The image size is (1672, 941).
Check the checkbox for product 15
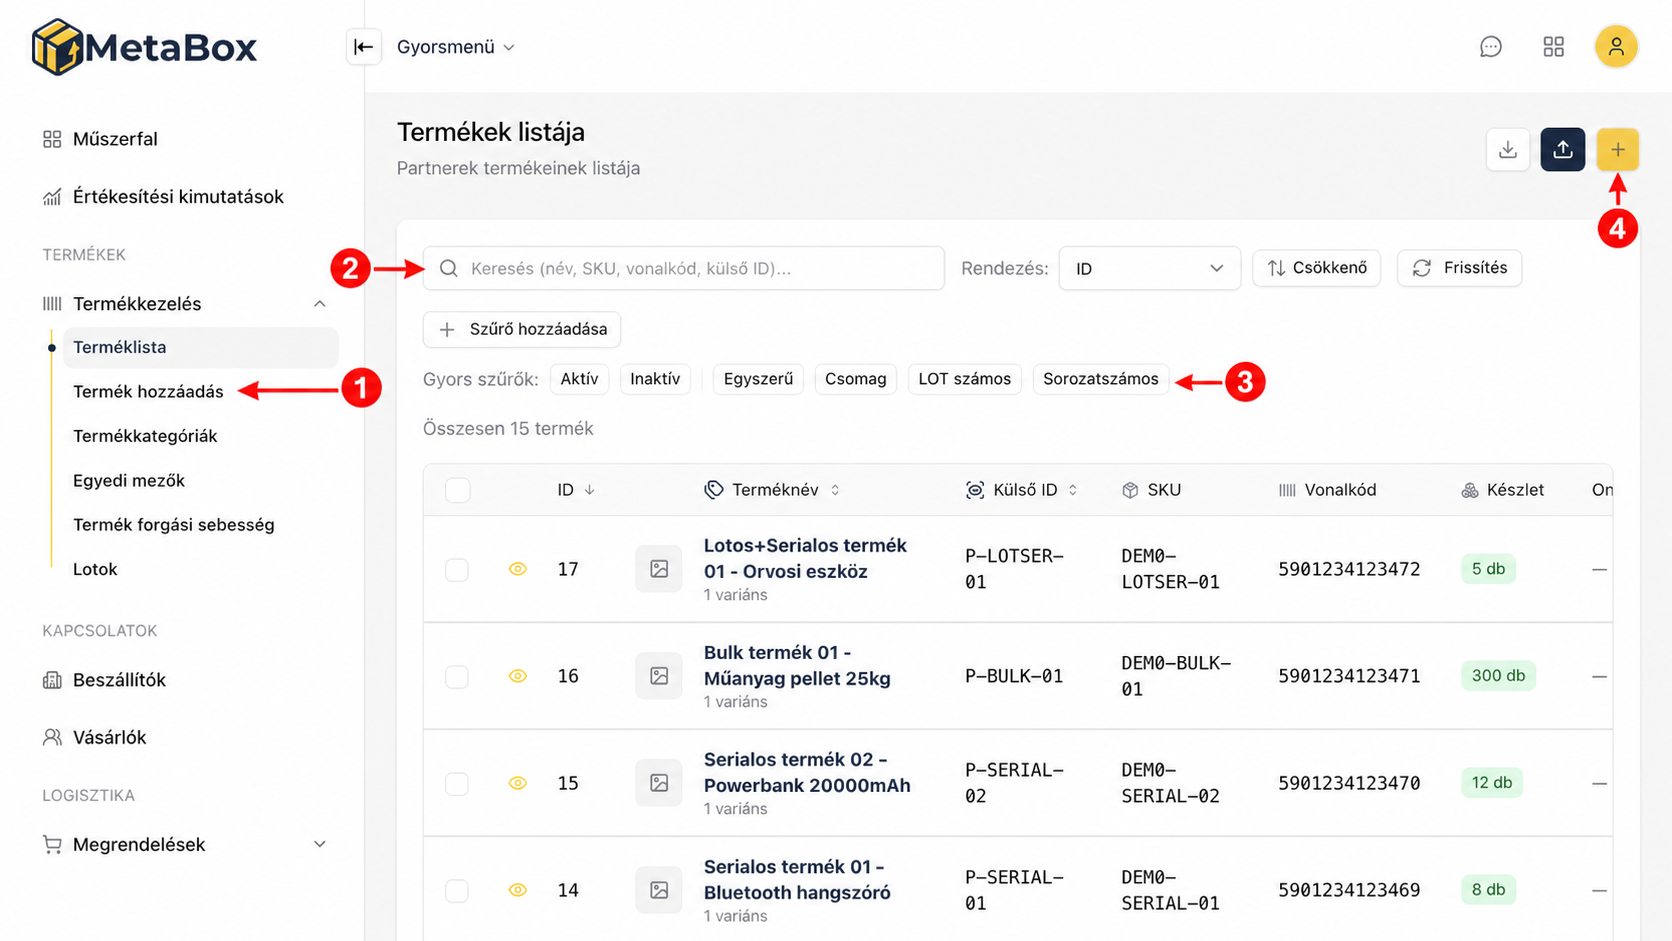coord(457,783)
